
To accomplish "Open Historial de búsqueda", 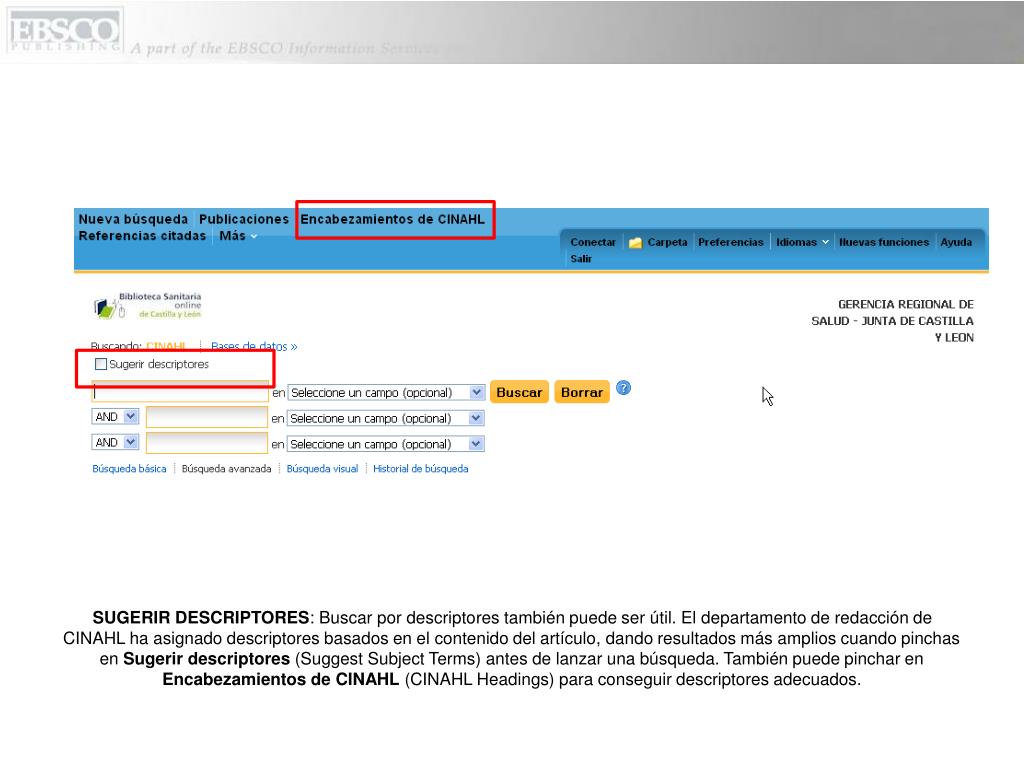I will pos(421,469).
